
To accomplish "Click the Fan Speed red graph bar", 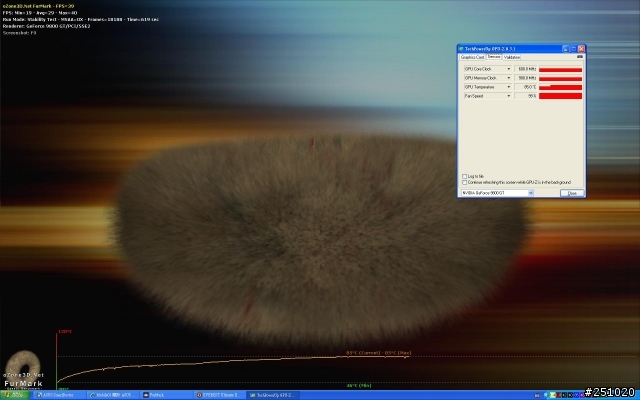I will pyautogui.click(x=560, y=96).
